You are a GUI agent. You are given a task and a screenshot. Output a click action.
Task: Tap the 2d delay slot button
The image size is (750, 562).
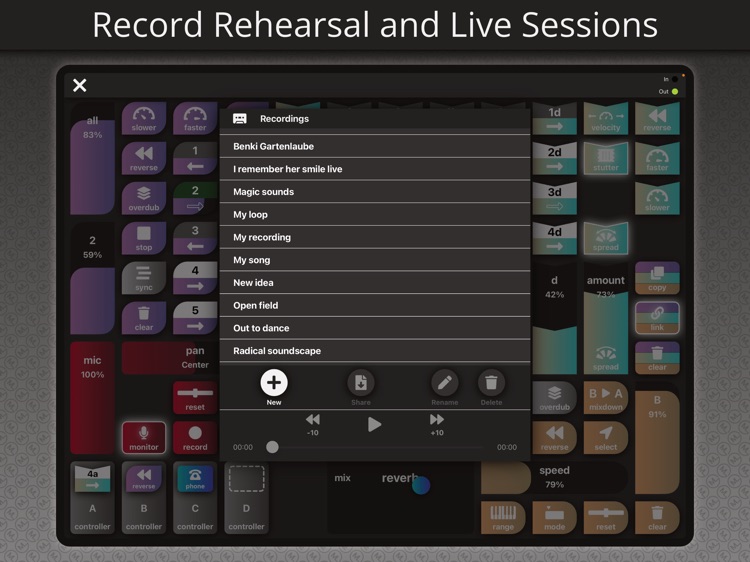(554, 158)
